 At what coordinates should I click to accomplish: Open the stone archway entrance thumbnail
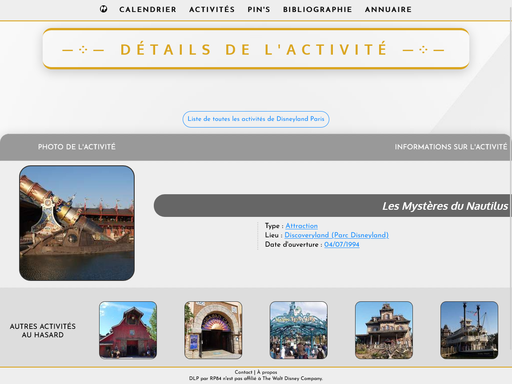[213, 330]
